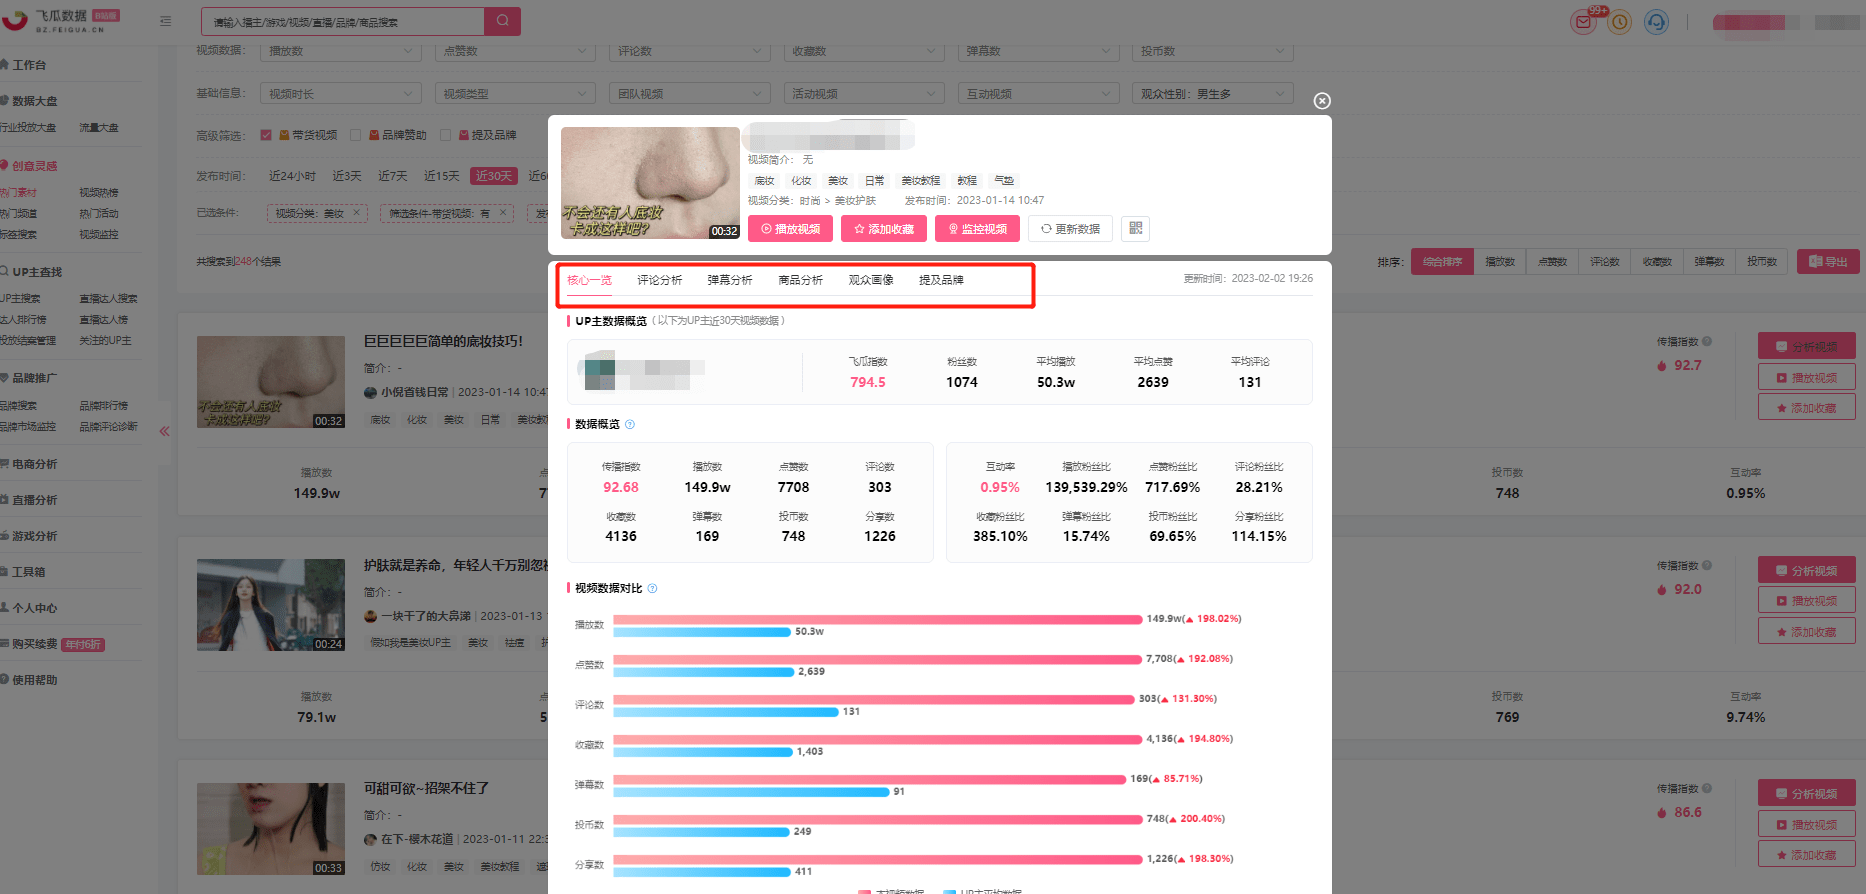Open the mail notifications icon with 99+ badge
1866x894 pixels.
tap(1583, 21)
